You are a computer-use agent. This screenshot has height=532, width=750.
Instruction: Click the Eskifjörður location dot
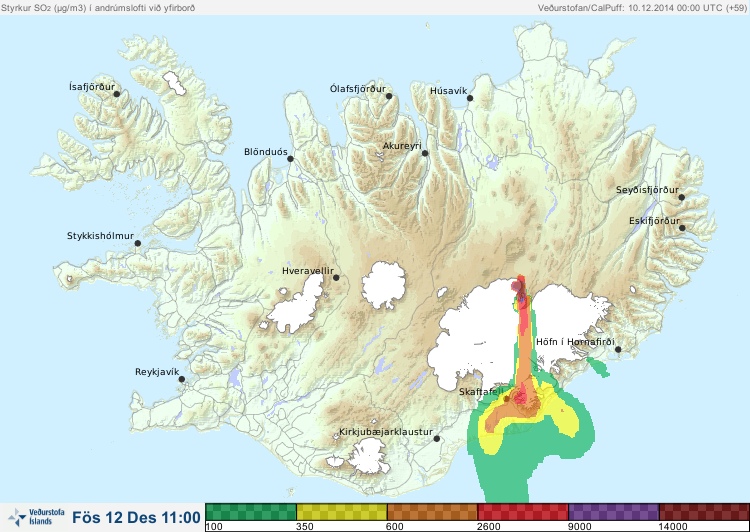[x=682, y=228]
